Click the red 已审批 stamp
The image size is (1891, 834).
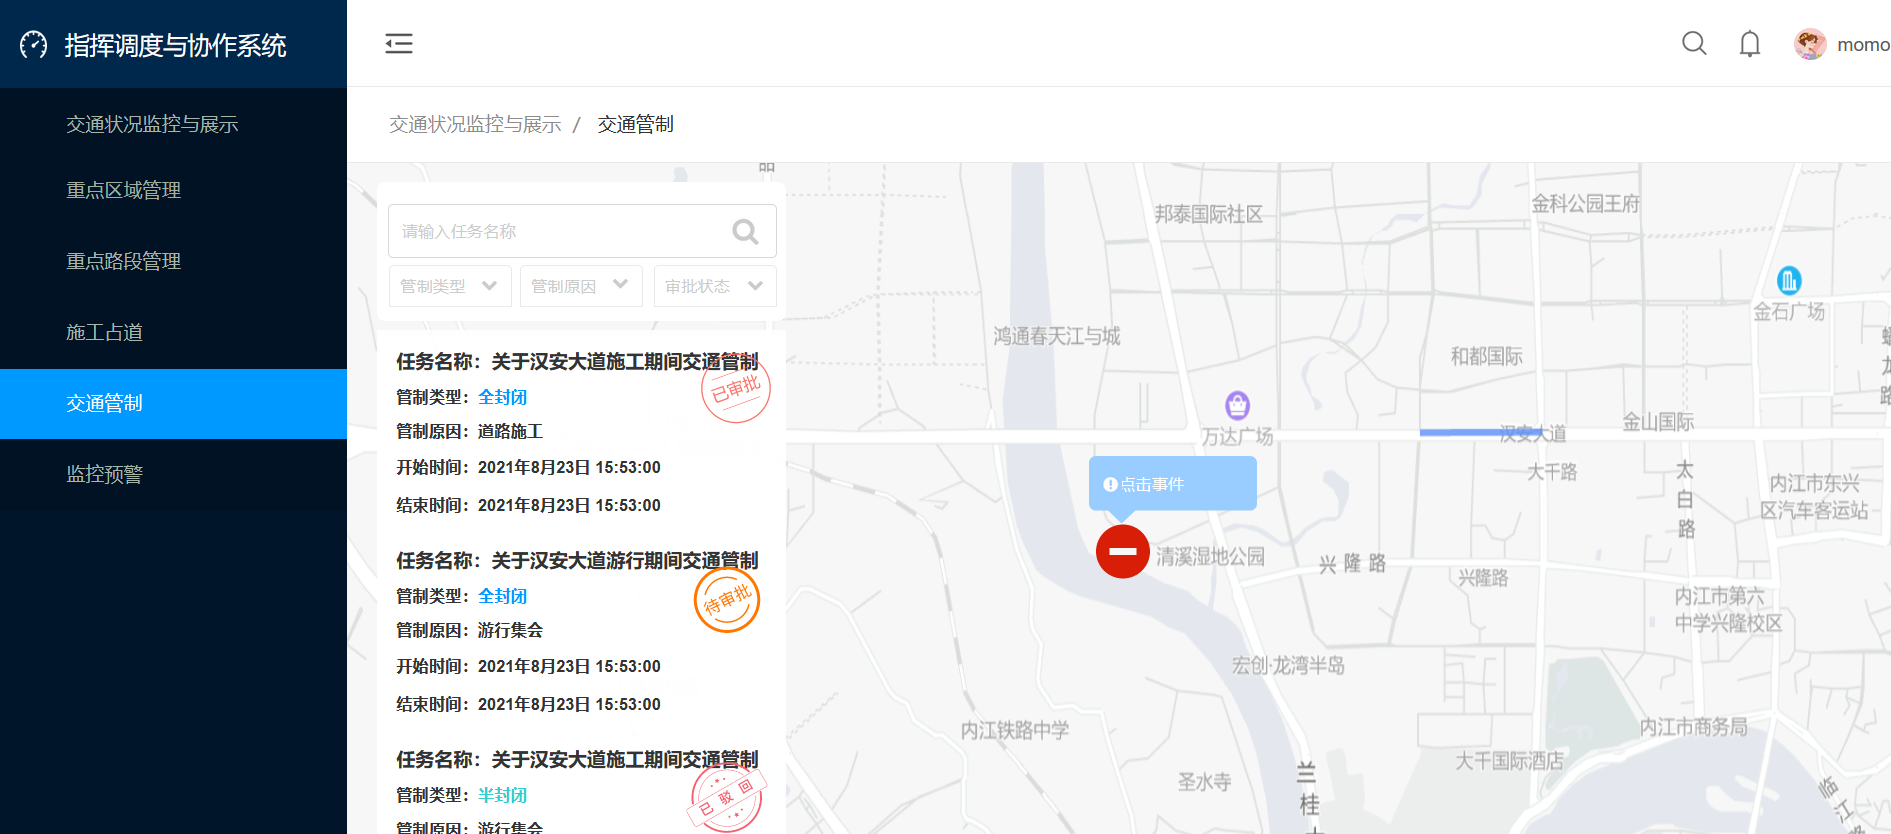736,389
